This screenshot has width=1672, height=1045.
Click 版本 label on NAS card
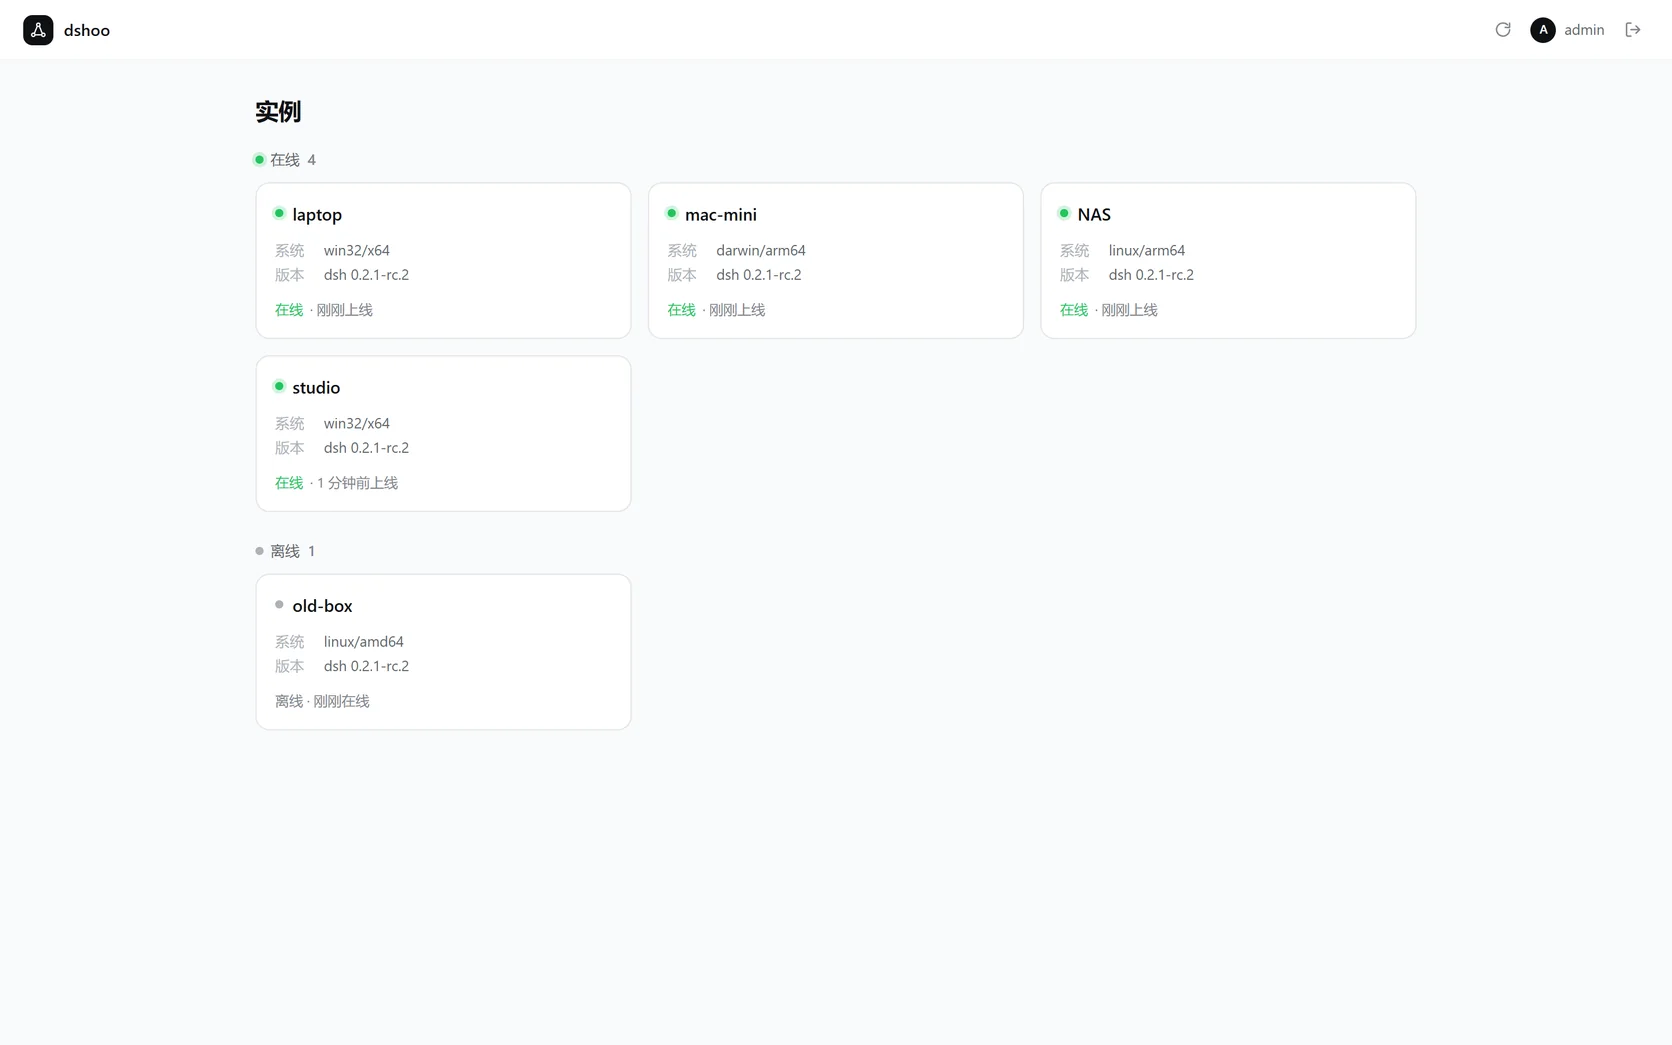[1075, 275]
